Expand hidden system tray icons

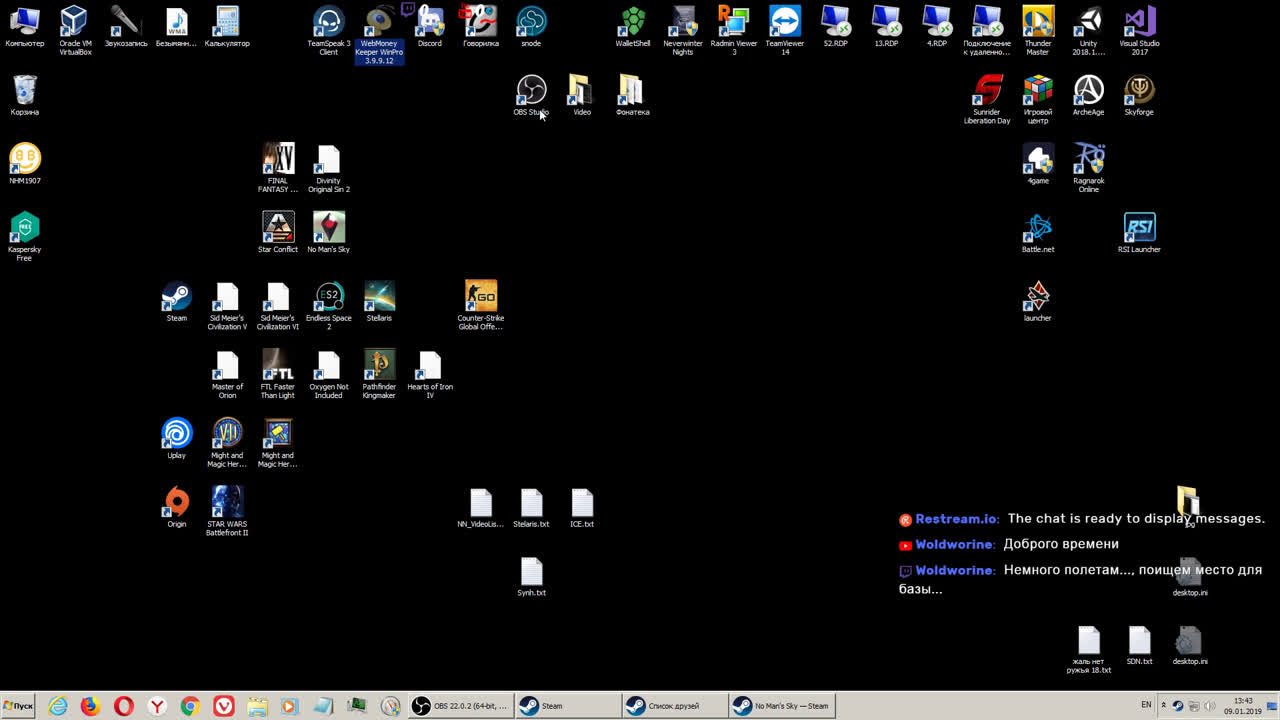[x=1164, y=706]
